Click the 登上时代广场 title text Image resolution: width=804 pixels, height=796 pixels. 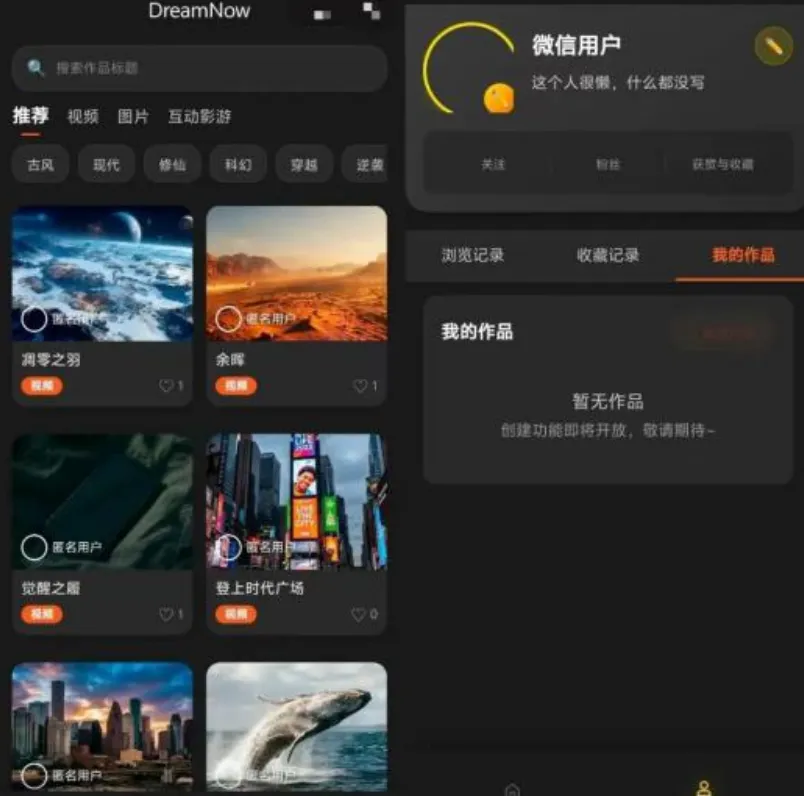[259, 588]
